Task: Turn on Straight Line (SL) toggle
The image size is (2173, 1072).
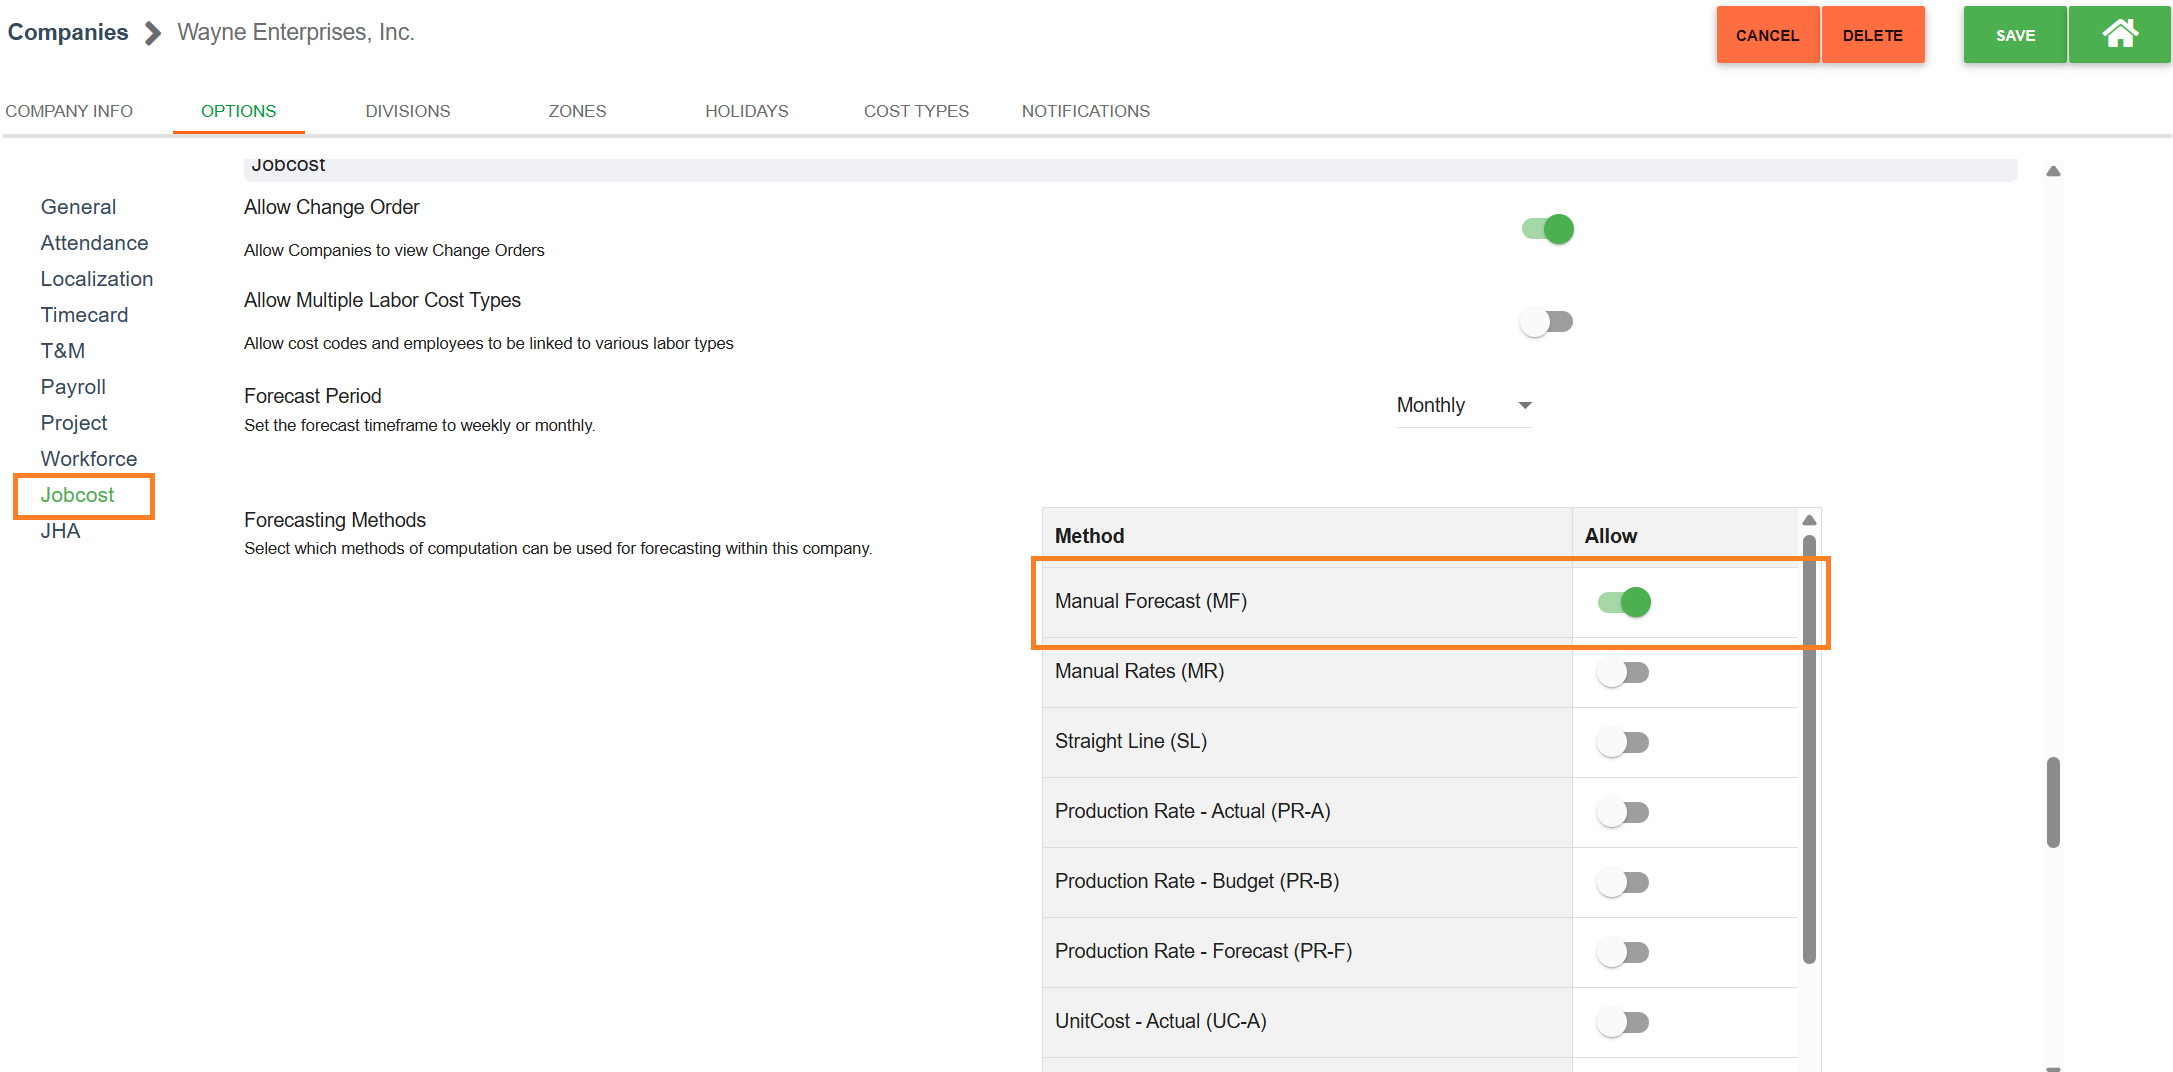Action: (x=1623, y=743)
